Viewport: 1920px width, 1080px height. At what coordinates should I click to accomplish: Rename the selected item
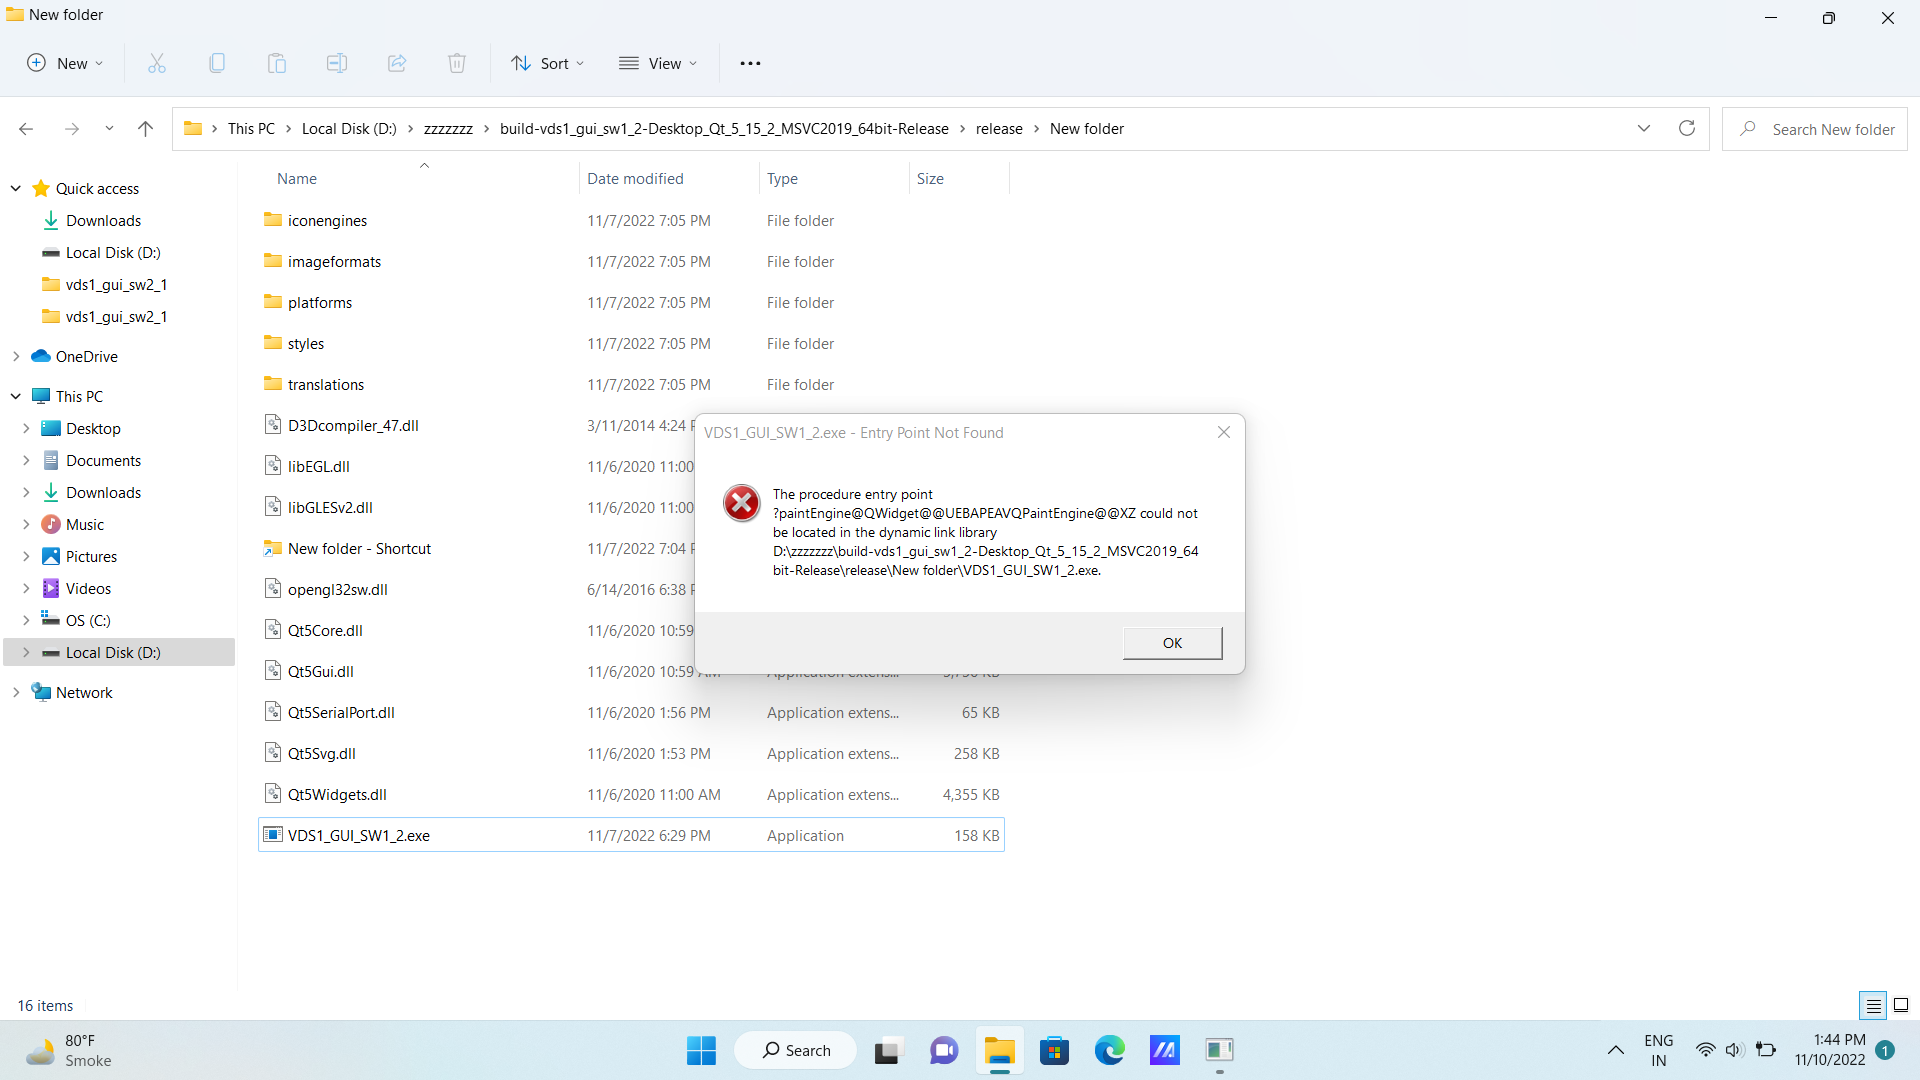336,62
